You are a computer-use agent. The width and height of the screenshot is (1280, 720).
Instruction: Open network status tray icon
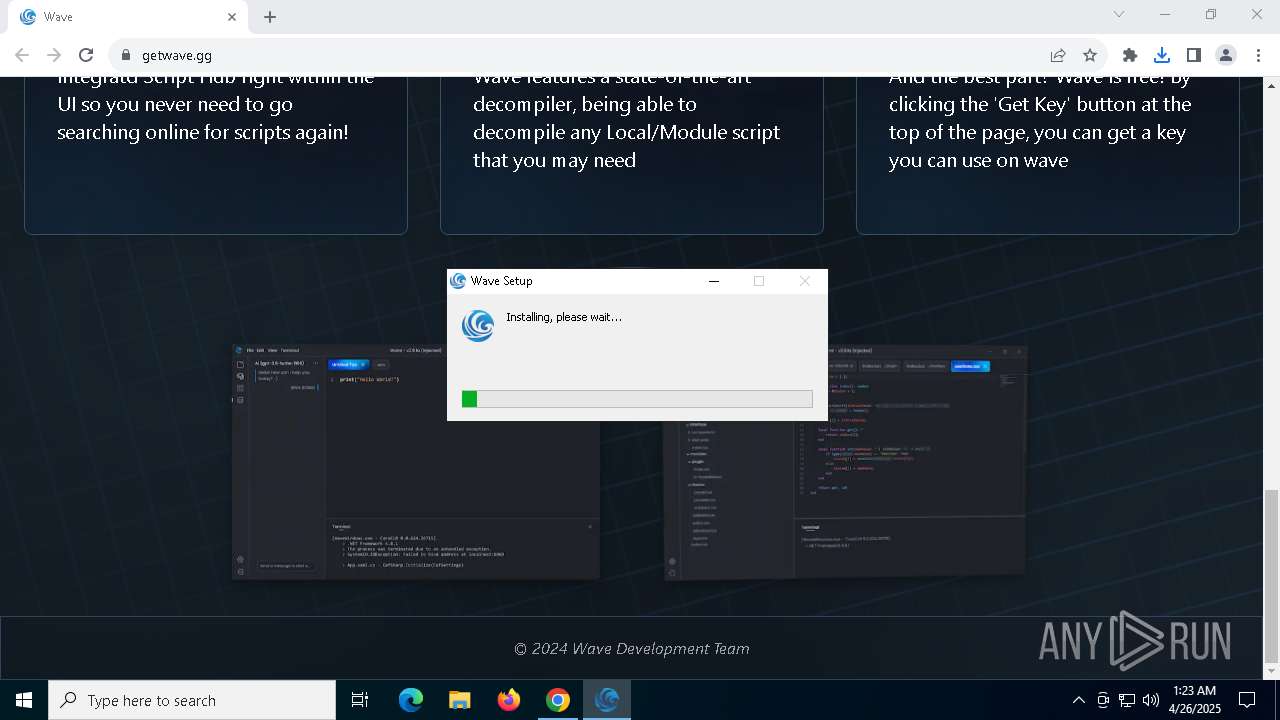coord(1127,700)
